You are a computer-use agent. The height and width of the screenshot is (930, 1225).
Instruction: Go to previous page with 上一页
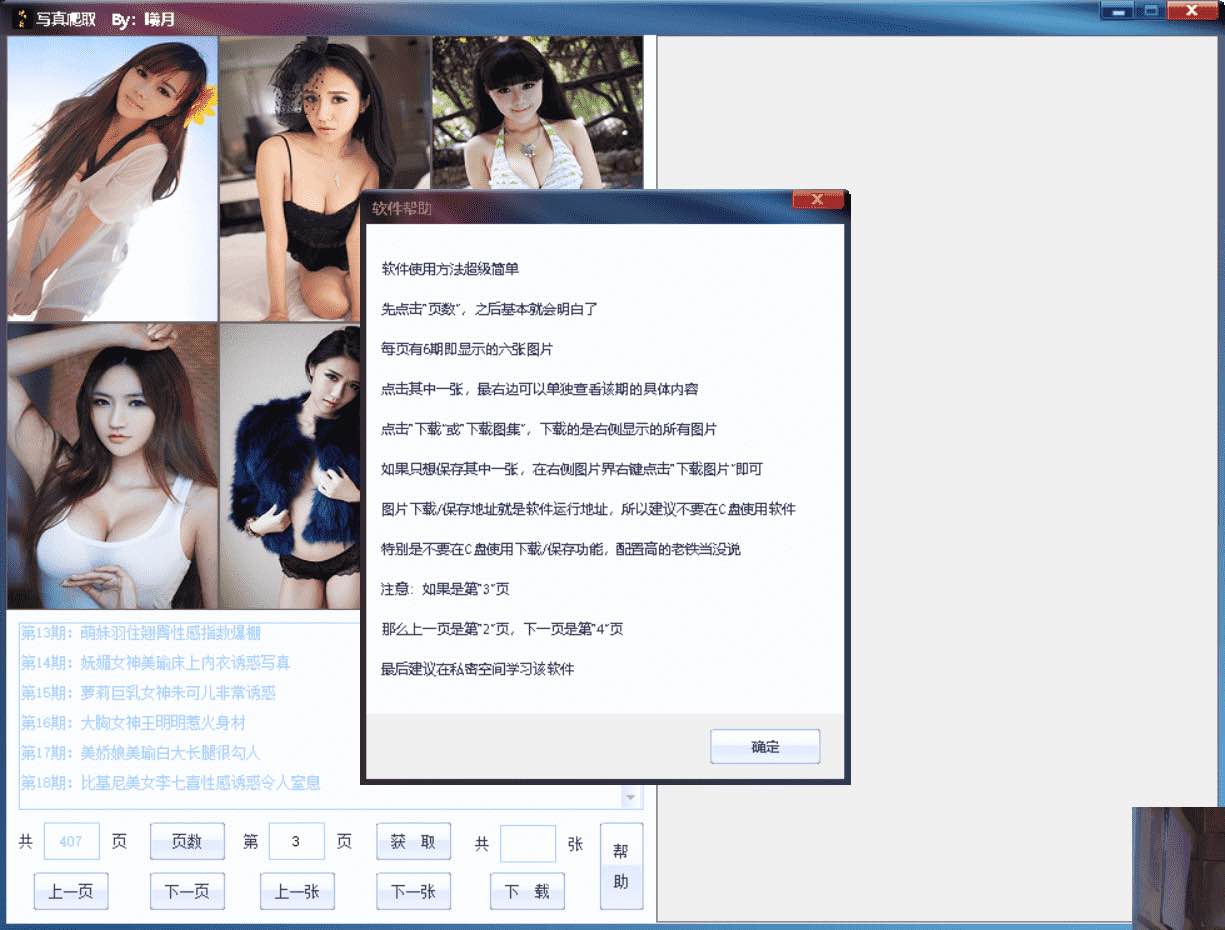tap(71, 891)
